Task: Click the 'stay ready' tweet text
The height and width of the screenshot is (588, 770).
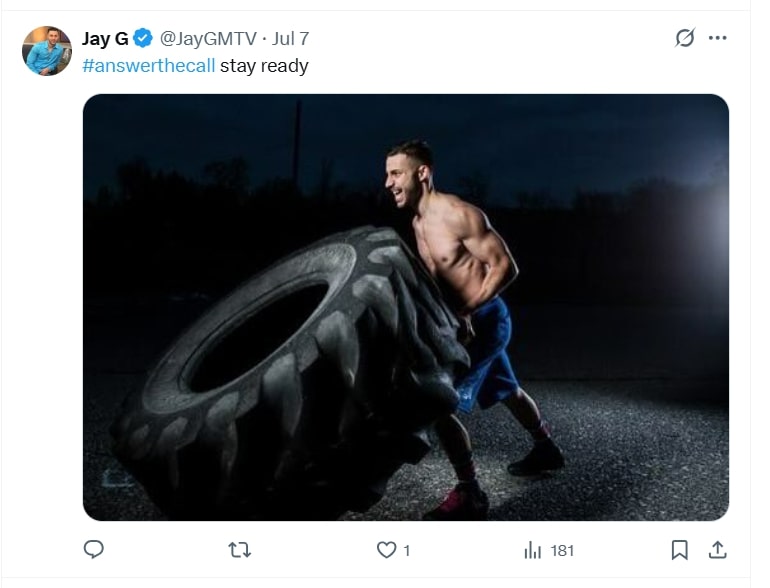Action: 264,66
